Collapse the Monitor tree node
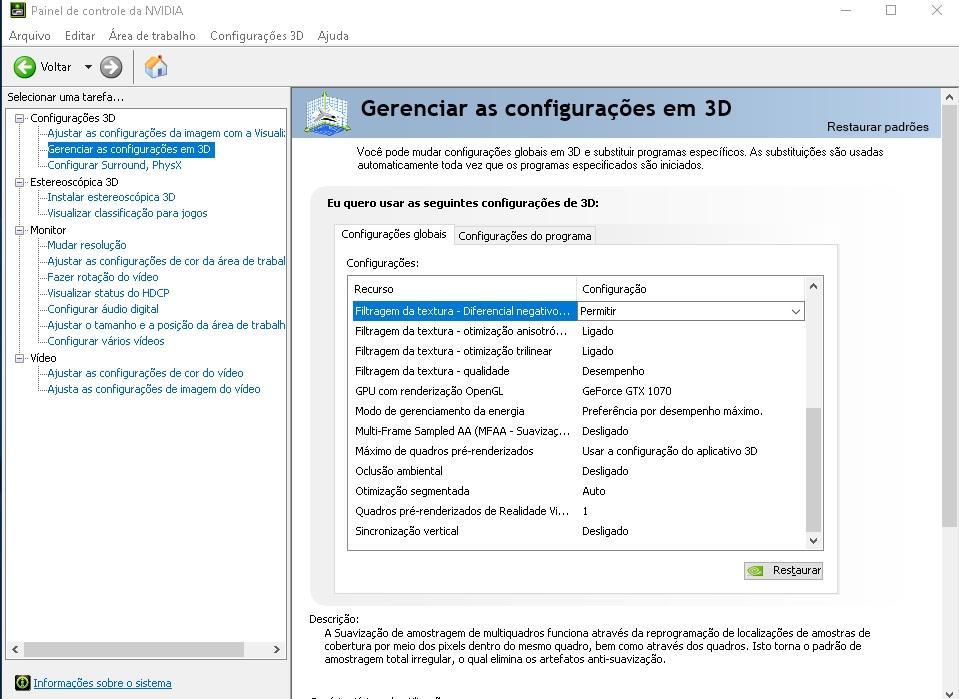Image resolution: width=959 pixels, height=699 pixels. (20, 230)
